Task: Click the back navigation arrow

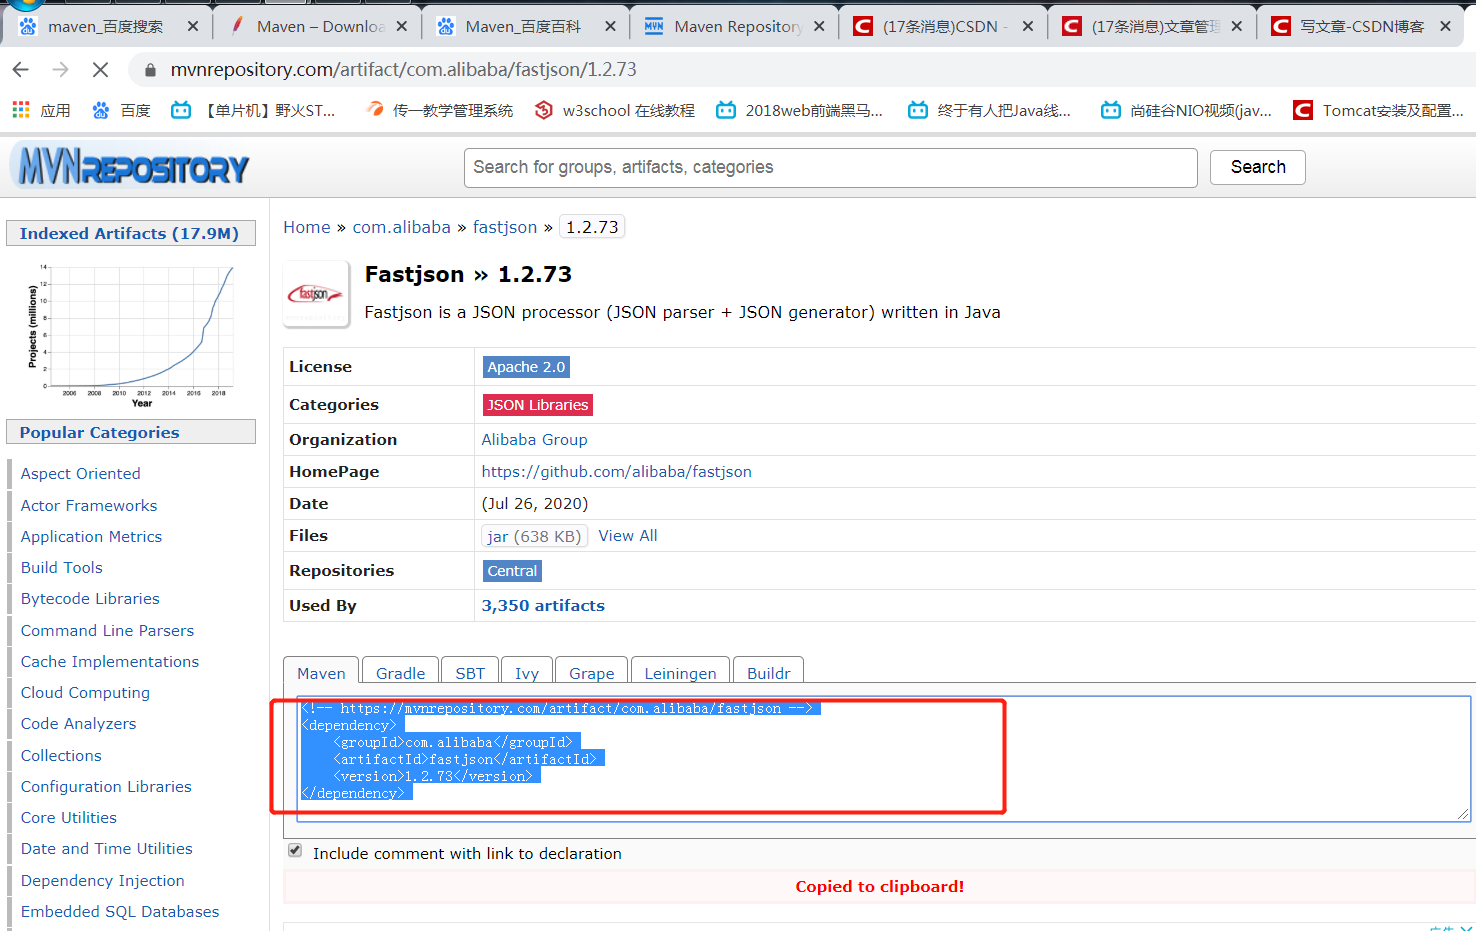Action: click(x=20, y=70)
